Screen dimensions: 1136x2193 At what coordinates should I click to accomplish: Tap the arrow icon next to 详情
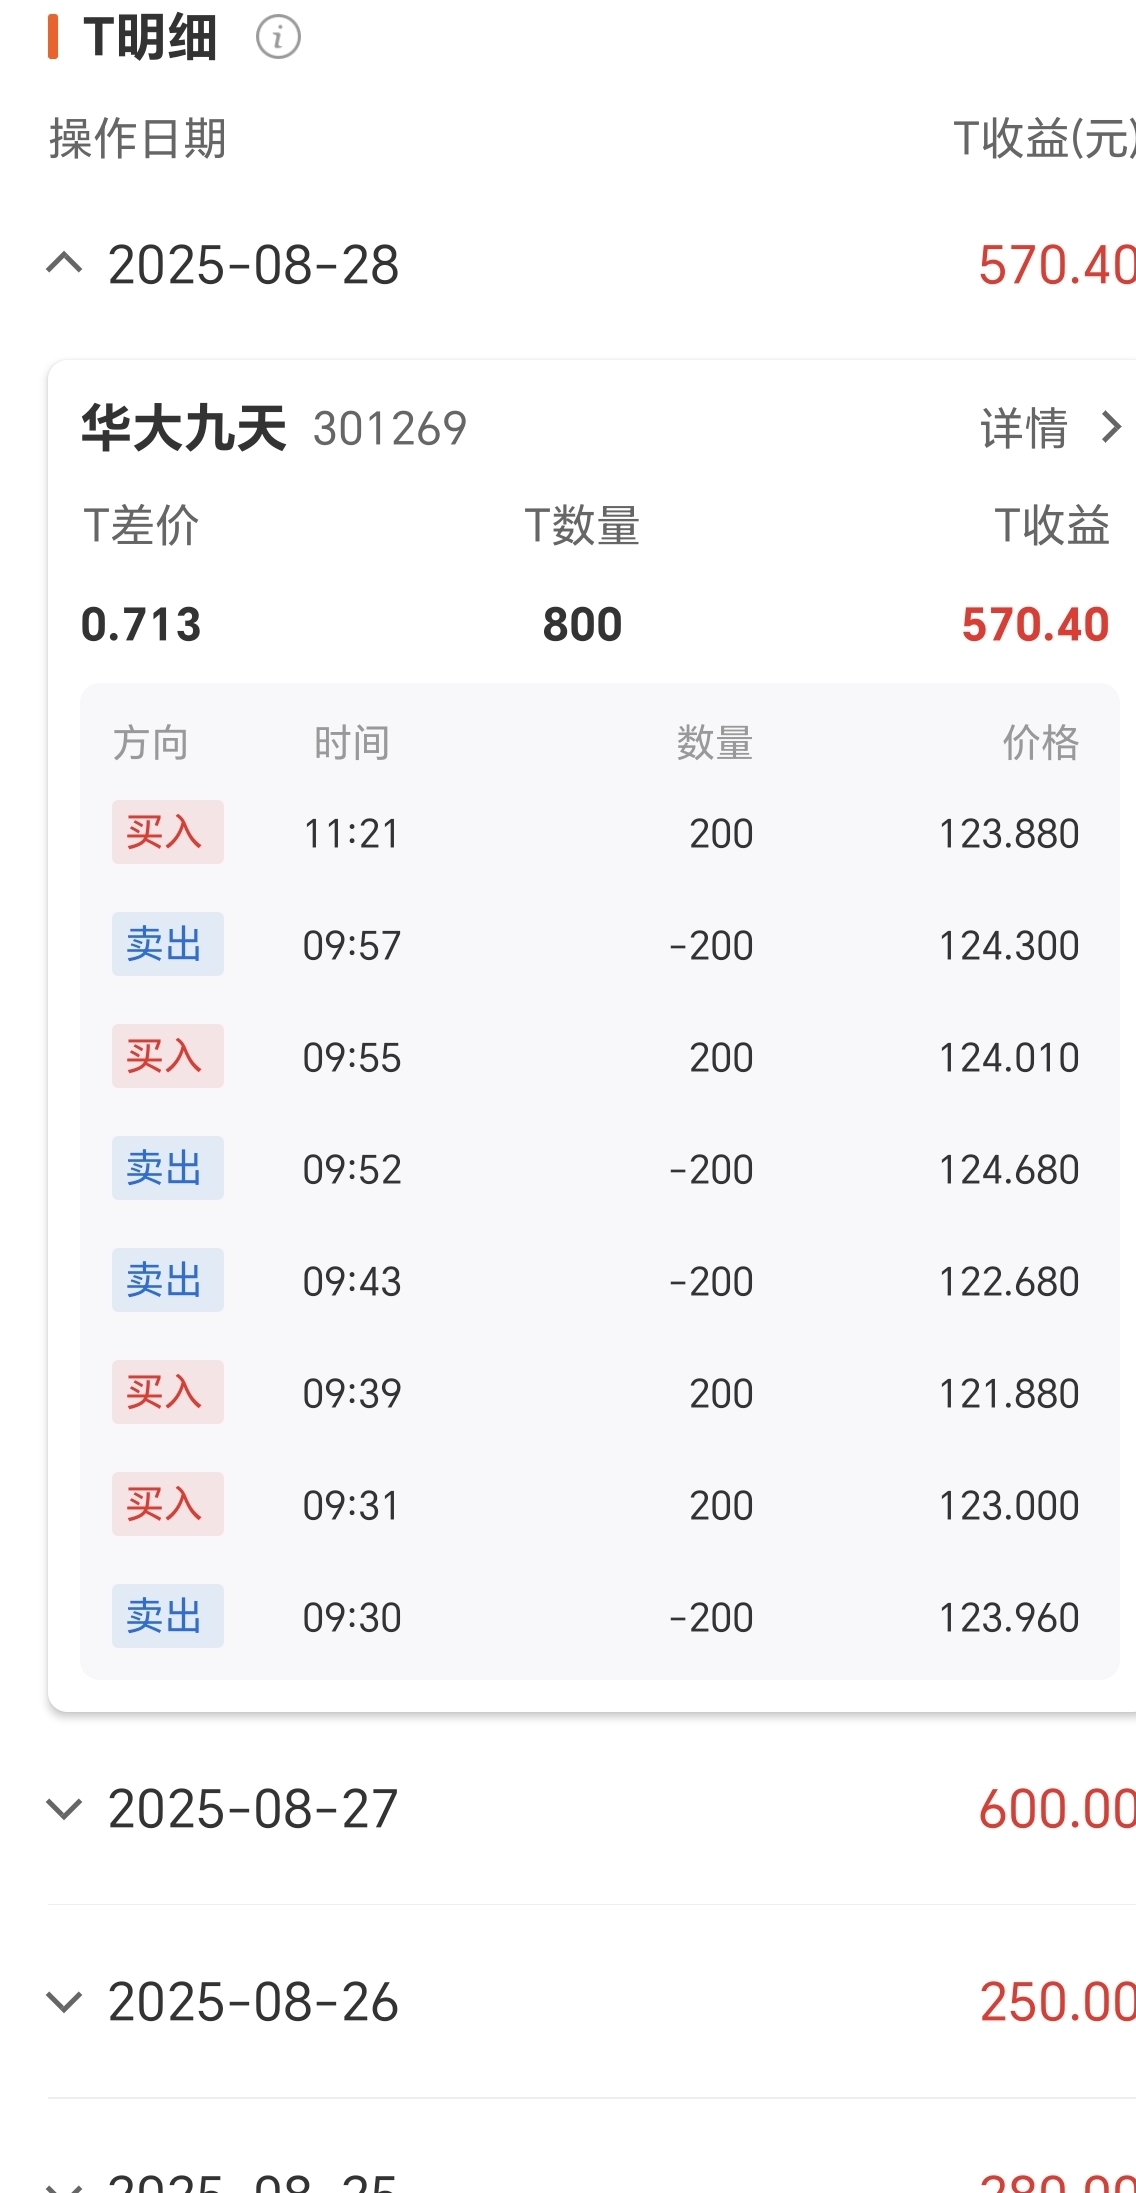coord(1110,428)
